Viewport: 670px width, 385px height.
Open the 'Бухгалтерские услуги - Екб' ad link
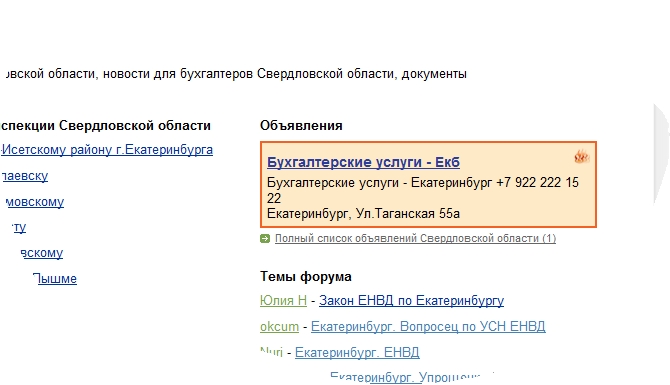tap(363, 162)
